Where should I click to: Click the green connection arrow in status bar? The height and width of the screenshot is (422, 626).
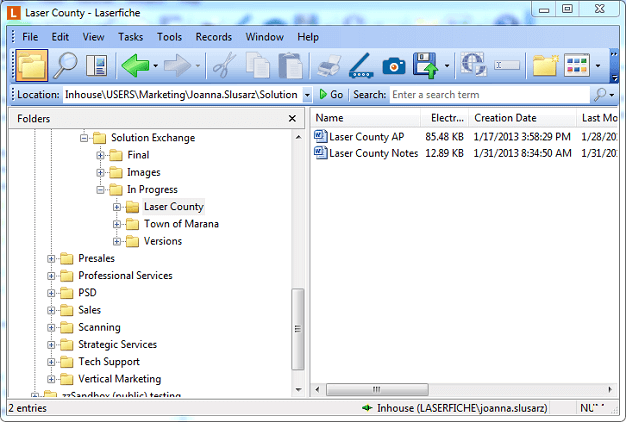click(x=367, y=408)
